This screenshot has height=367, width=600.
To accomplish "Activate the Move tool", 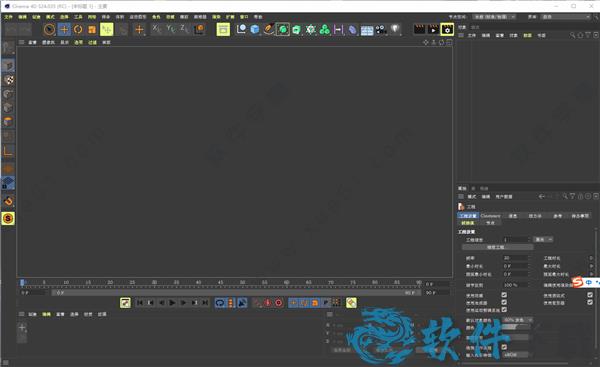I will point(64,29).
